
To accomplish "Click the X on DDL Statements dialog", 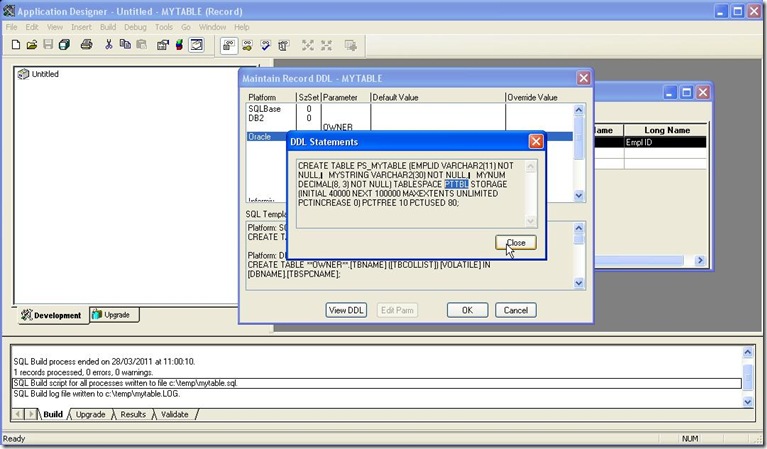I will 536,141.
